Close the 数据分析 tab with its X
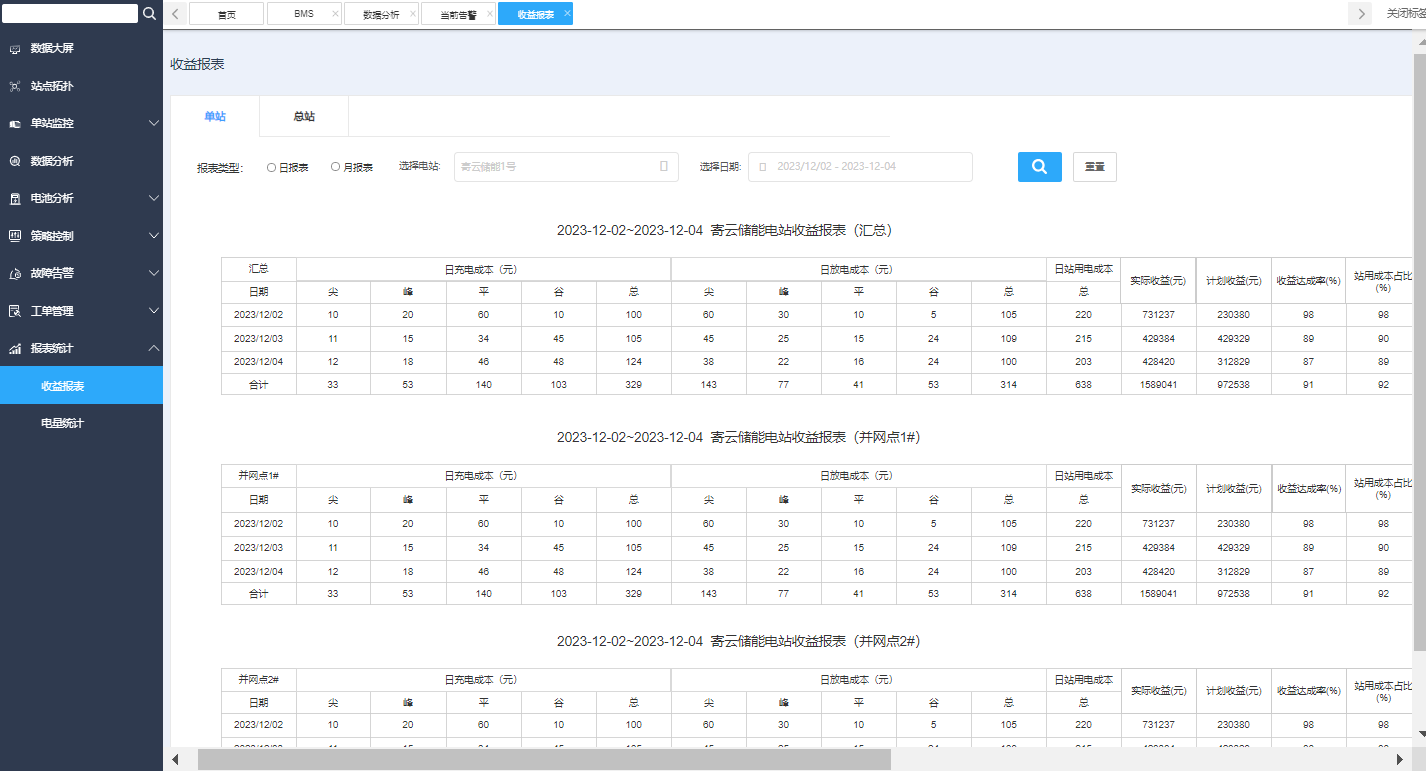This screenshot has height=772, width=1426. [x=413, y=14]
